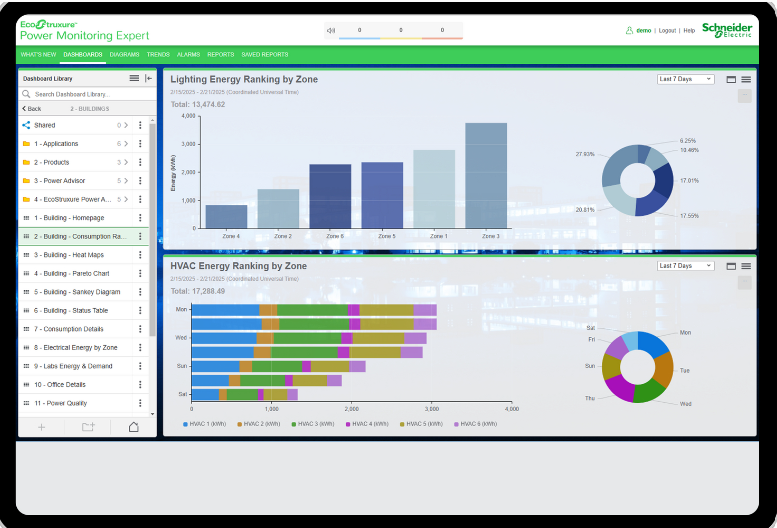
Task: Collapse the Dashboard Library panel
Action: [148, 78]
